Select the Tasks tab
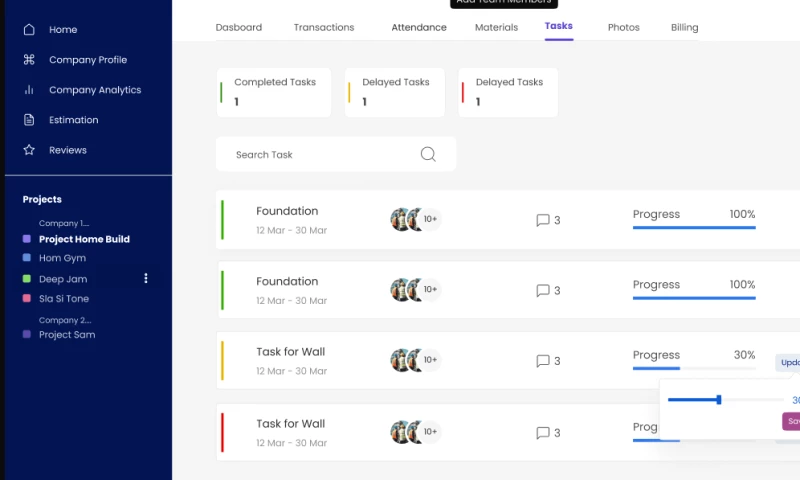This screenshot has width=800, height=480. click(559, 26)
